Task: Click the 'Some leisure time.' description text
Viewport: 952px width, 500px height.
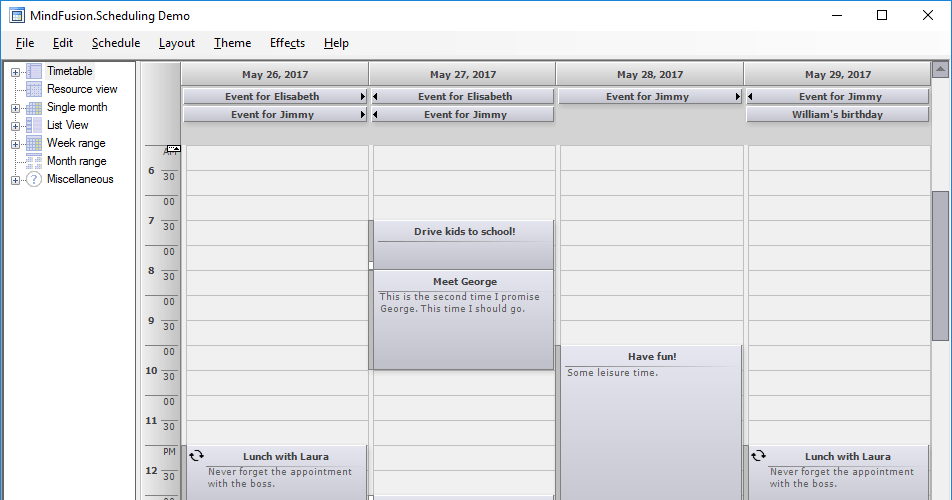Action: tap(612, 373)
